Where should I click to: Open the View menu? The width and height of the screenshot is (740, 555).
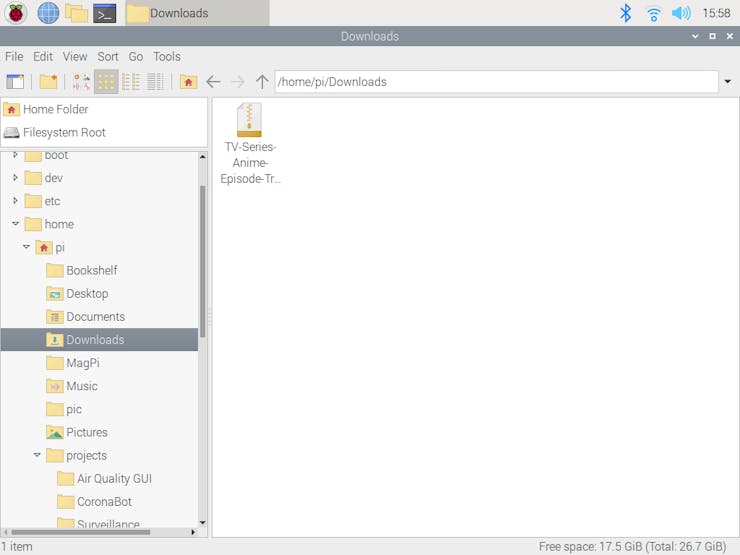coord(75,57)
